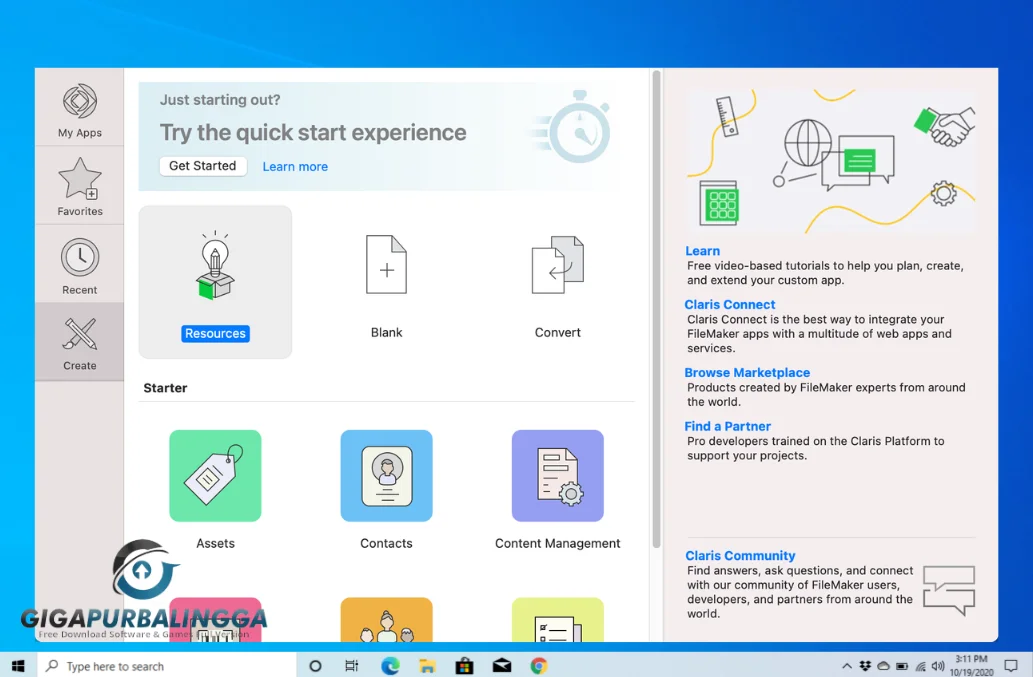Click the OneDrive cloud tray icon

click(883, 666)
